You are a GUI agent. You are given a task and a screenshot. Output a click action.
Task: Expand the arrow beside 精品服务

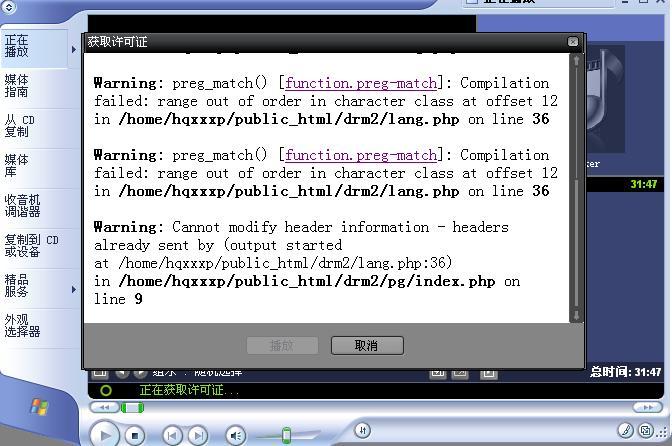click(74, 290)
